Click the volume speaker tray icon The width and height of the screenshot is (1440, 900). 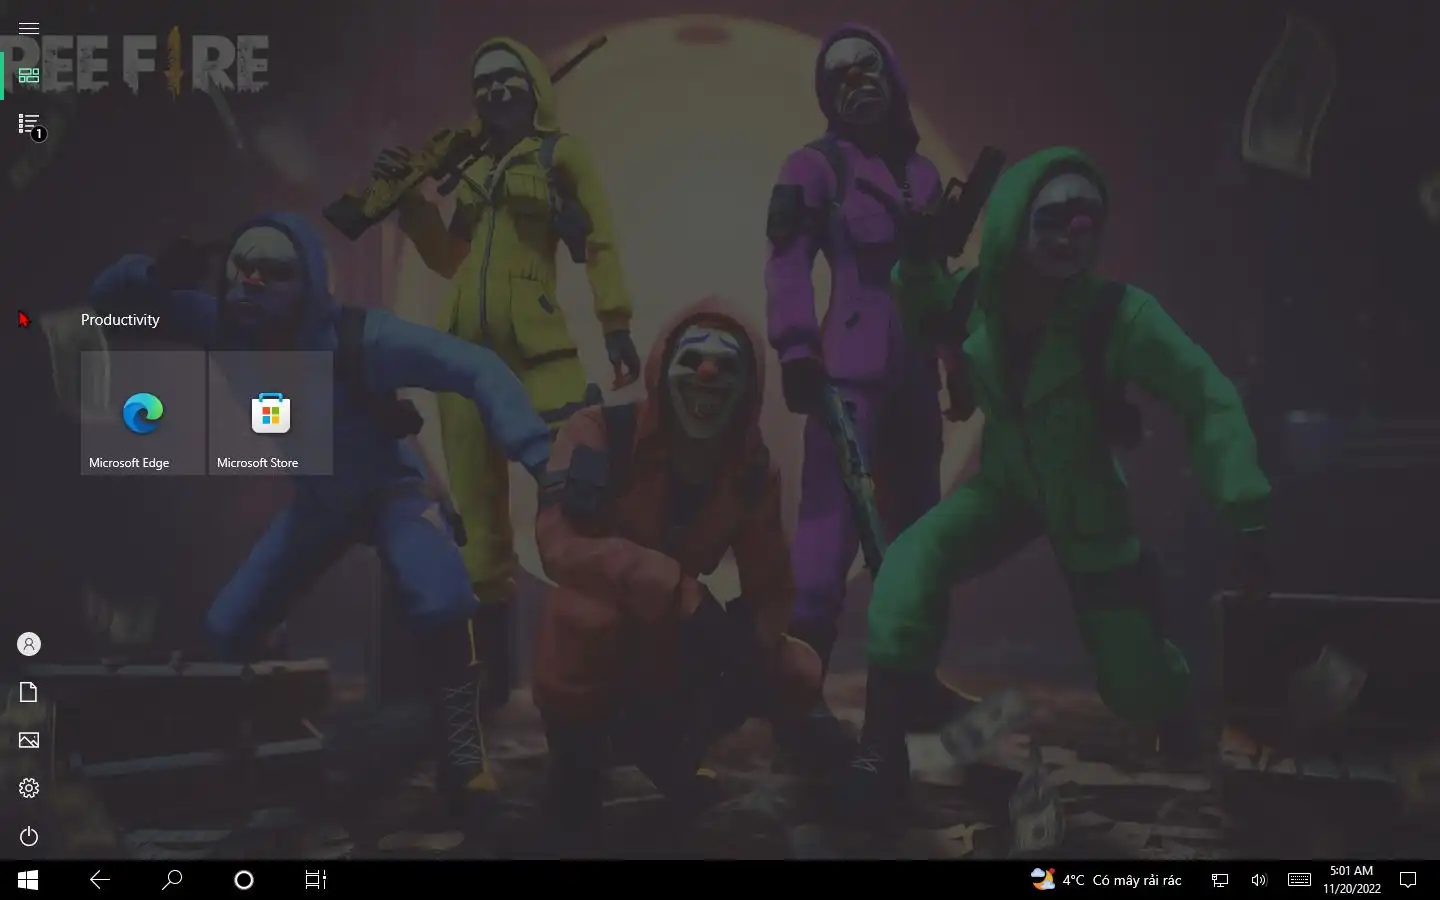(x=1259, y=880)
